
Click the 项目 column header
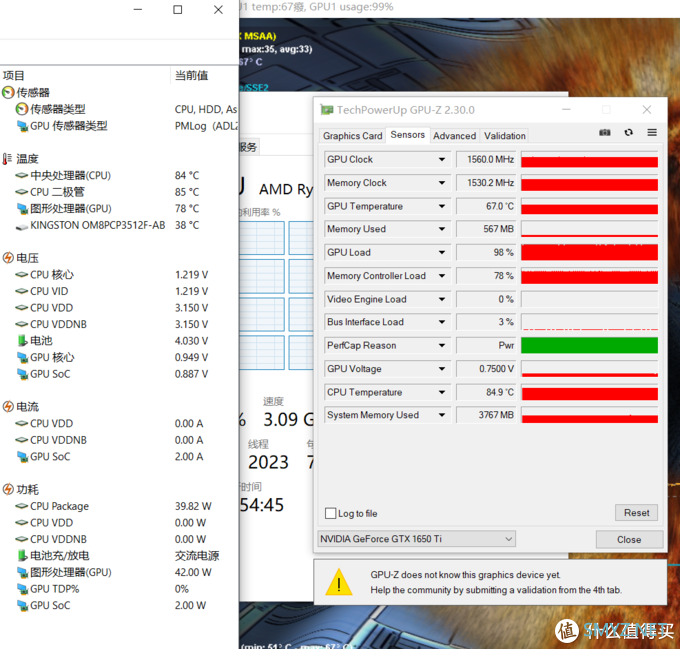click(14, 75)
